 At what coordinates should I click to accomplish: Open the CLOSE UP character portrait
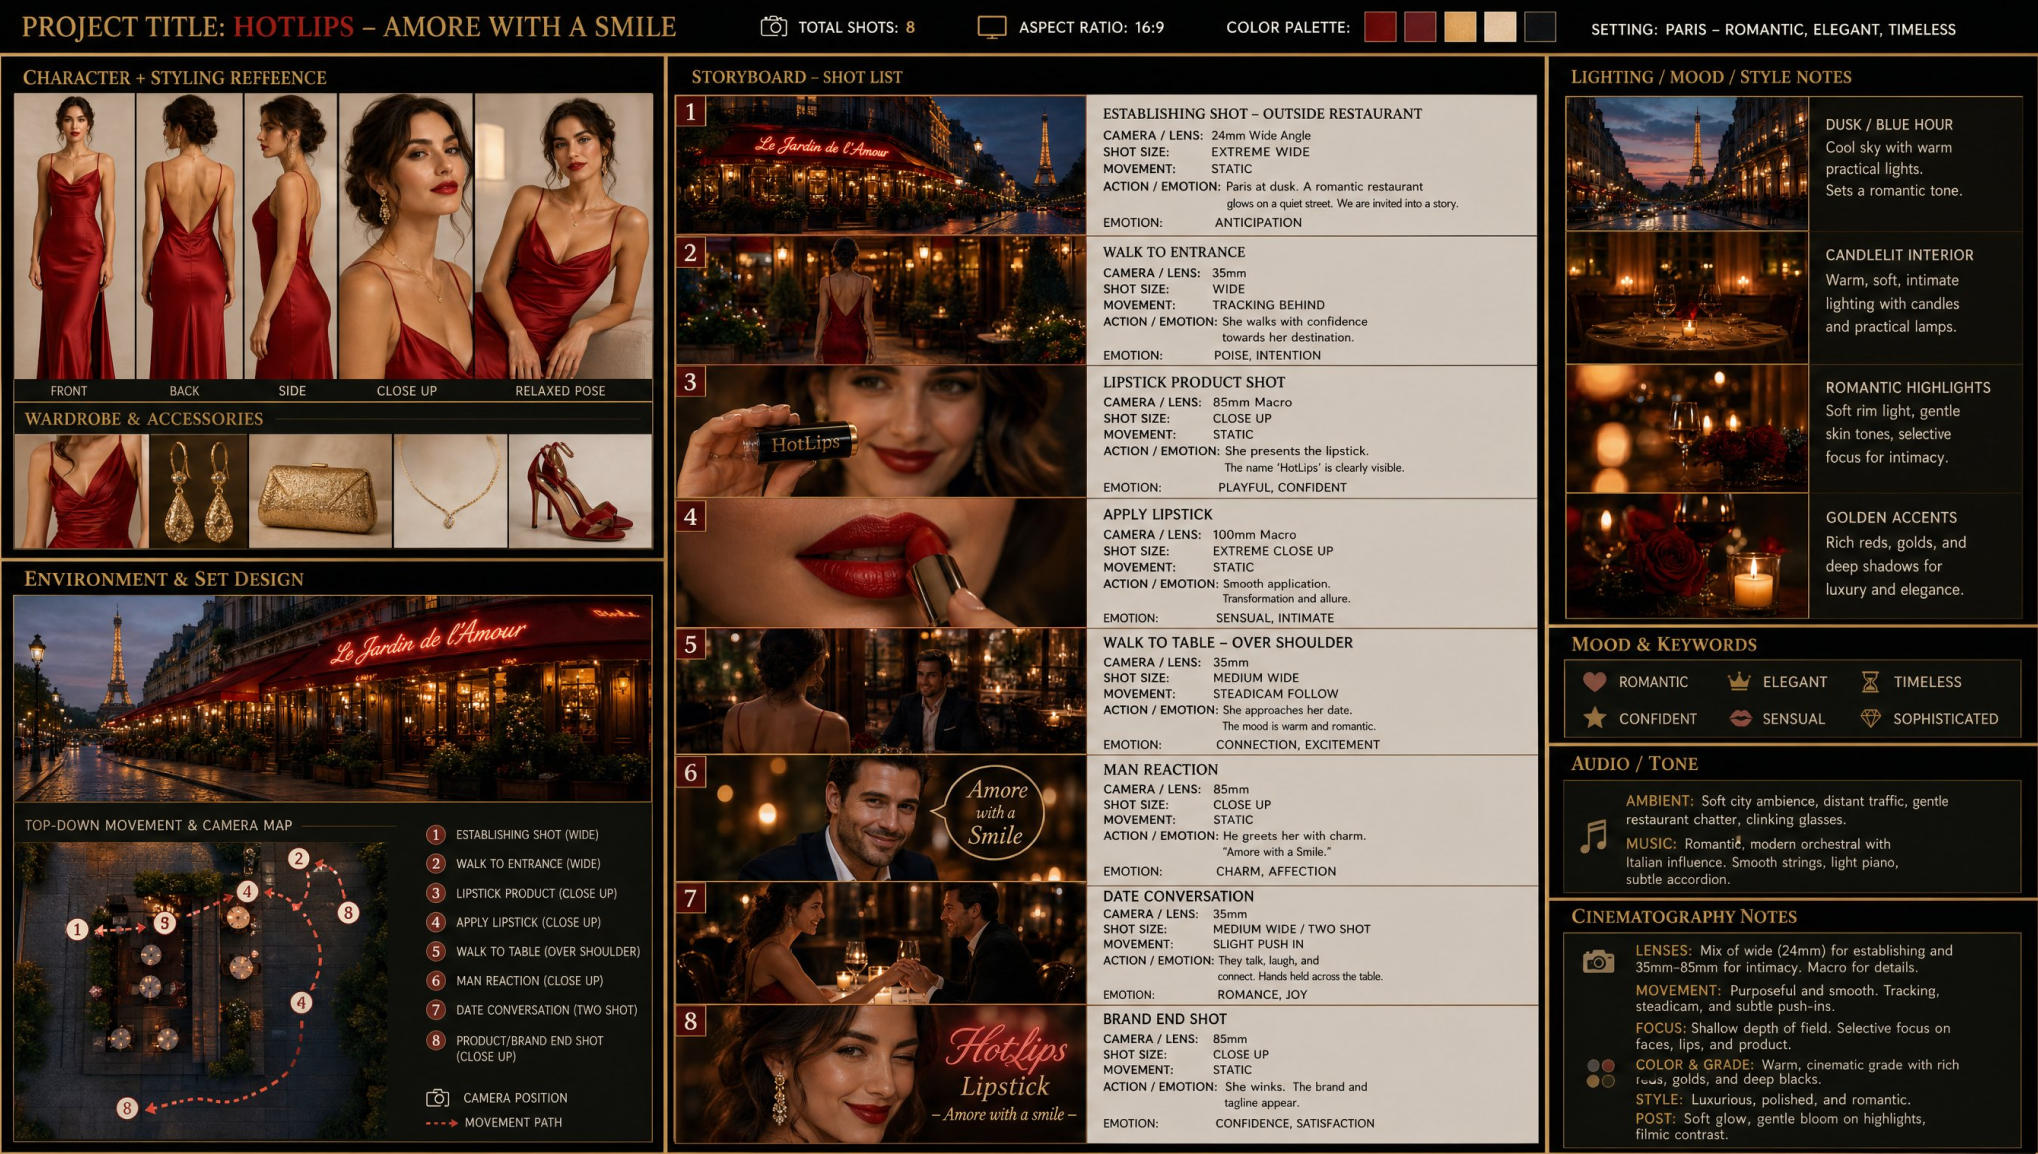(406, 237)
